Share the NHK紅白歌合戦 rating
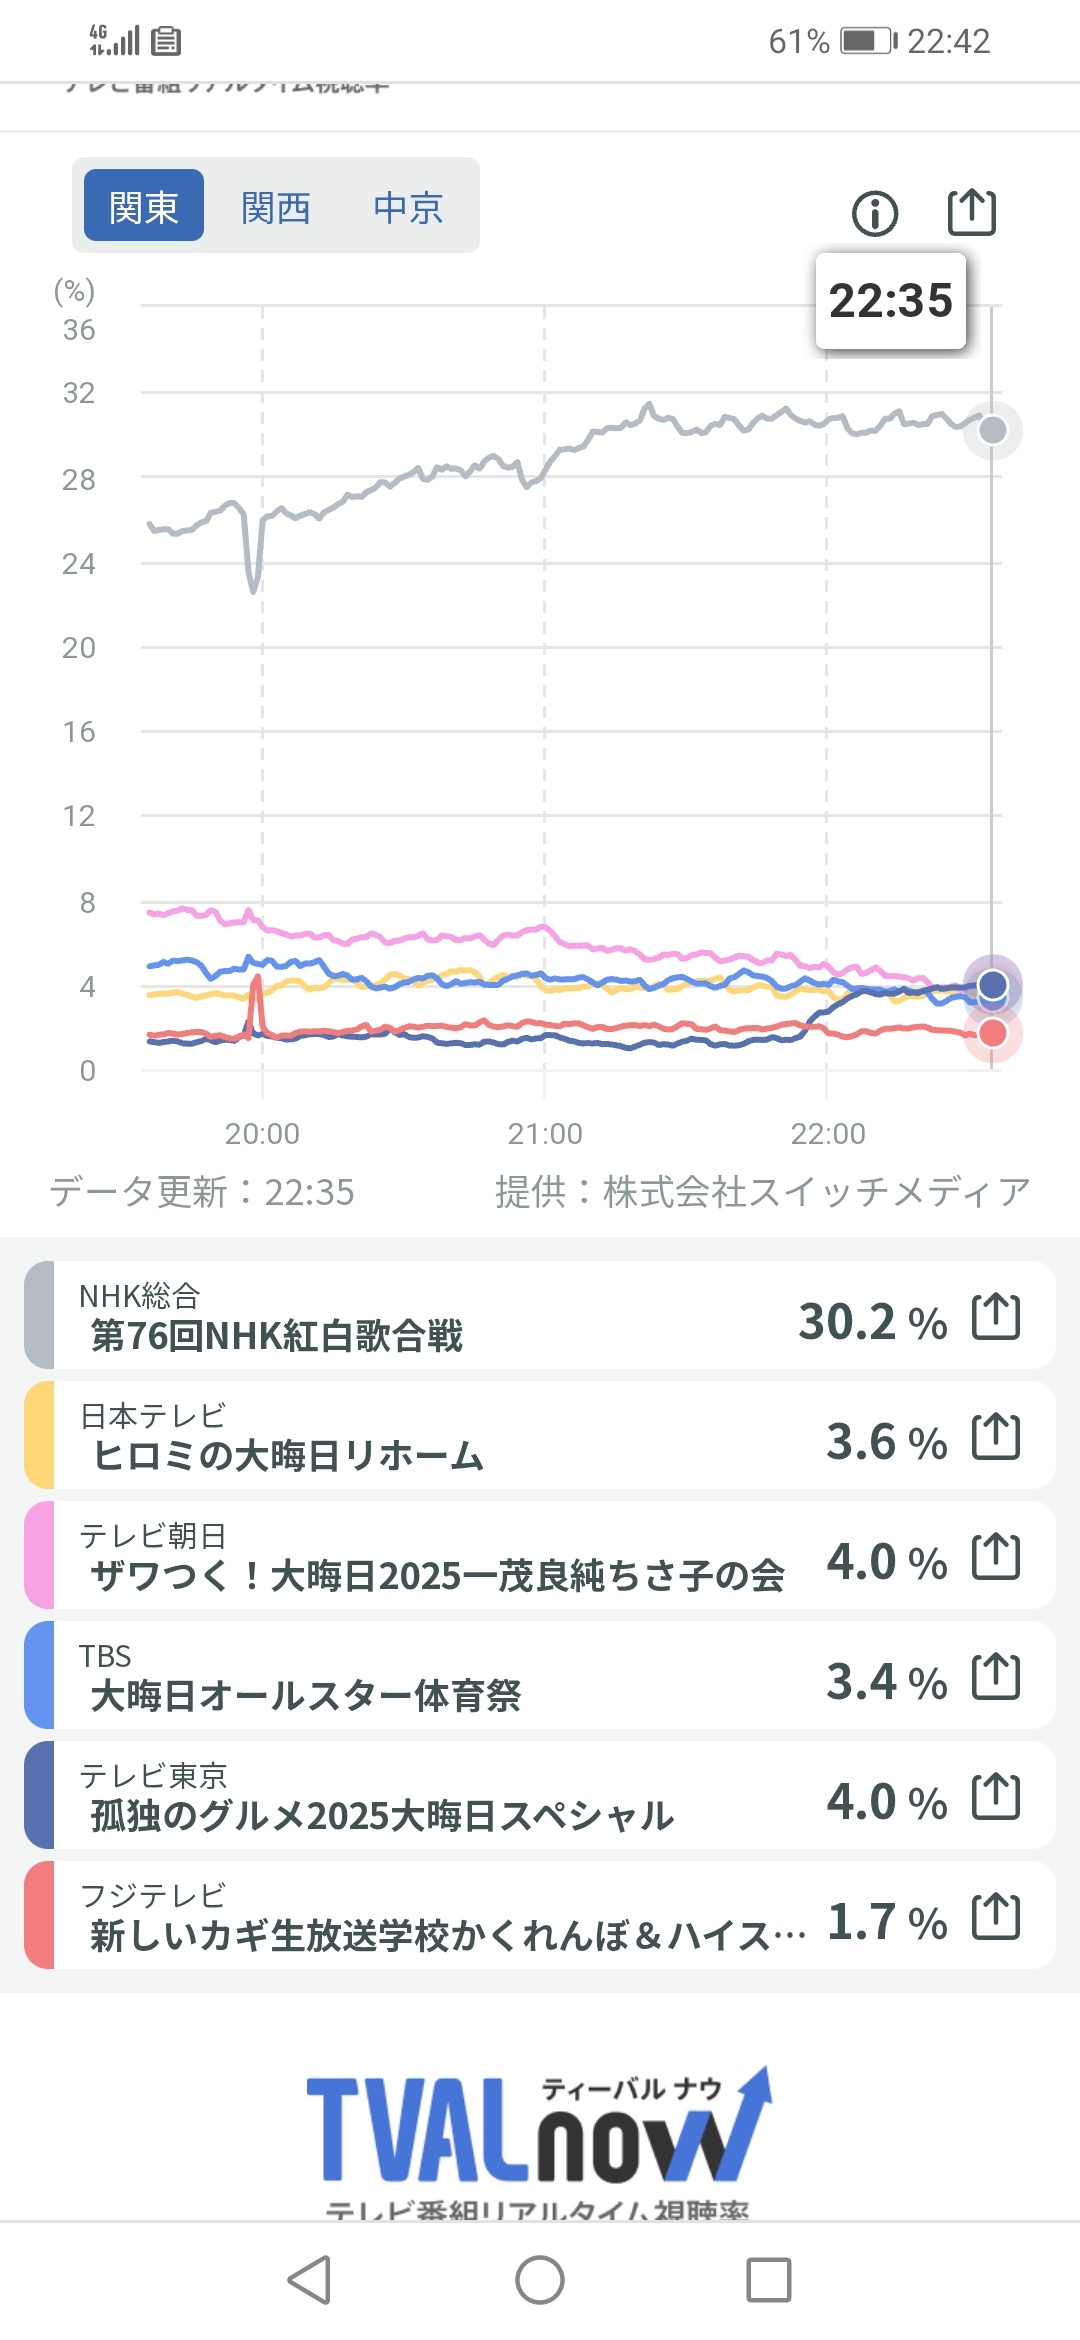This screenshot has width=1080, height=2340. (996, 1316)
